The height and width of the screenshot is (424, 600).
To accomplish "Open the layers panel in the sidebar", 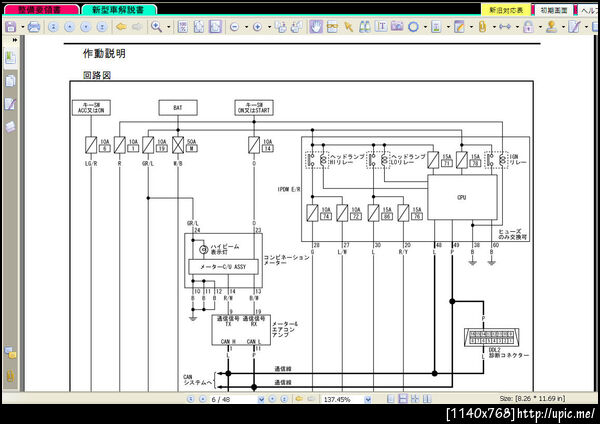I will point(10,127).
